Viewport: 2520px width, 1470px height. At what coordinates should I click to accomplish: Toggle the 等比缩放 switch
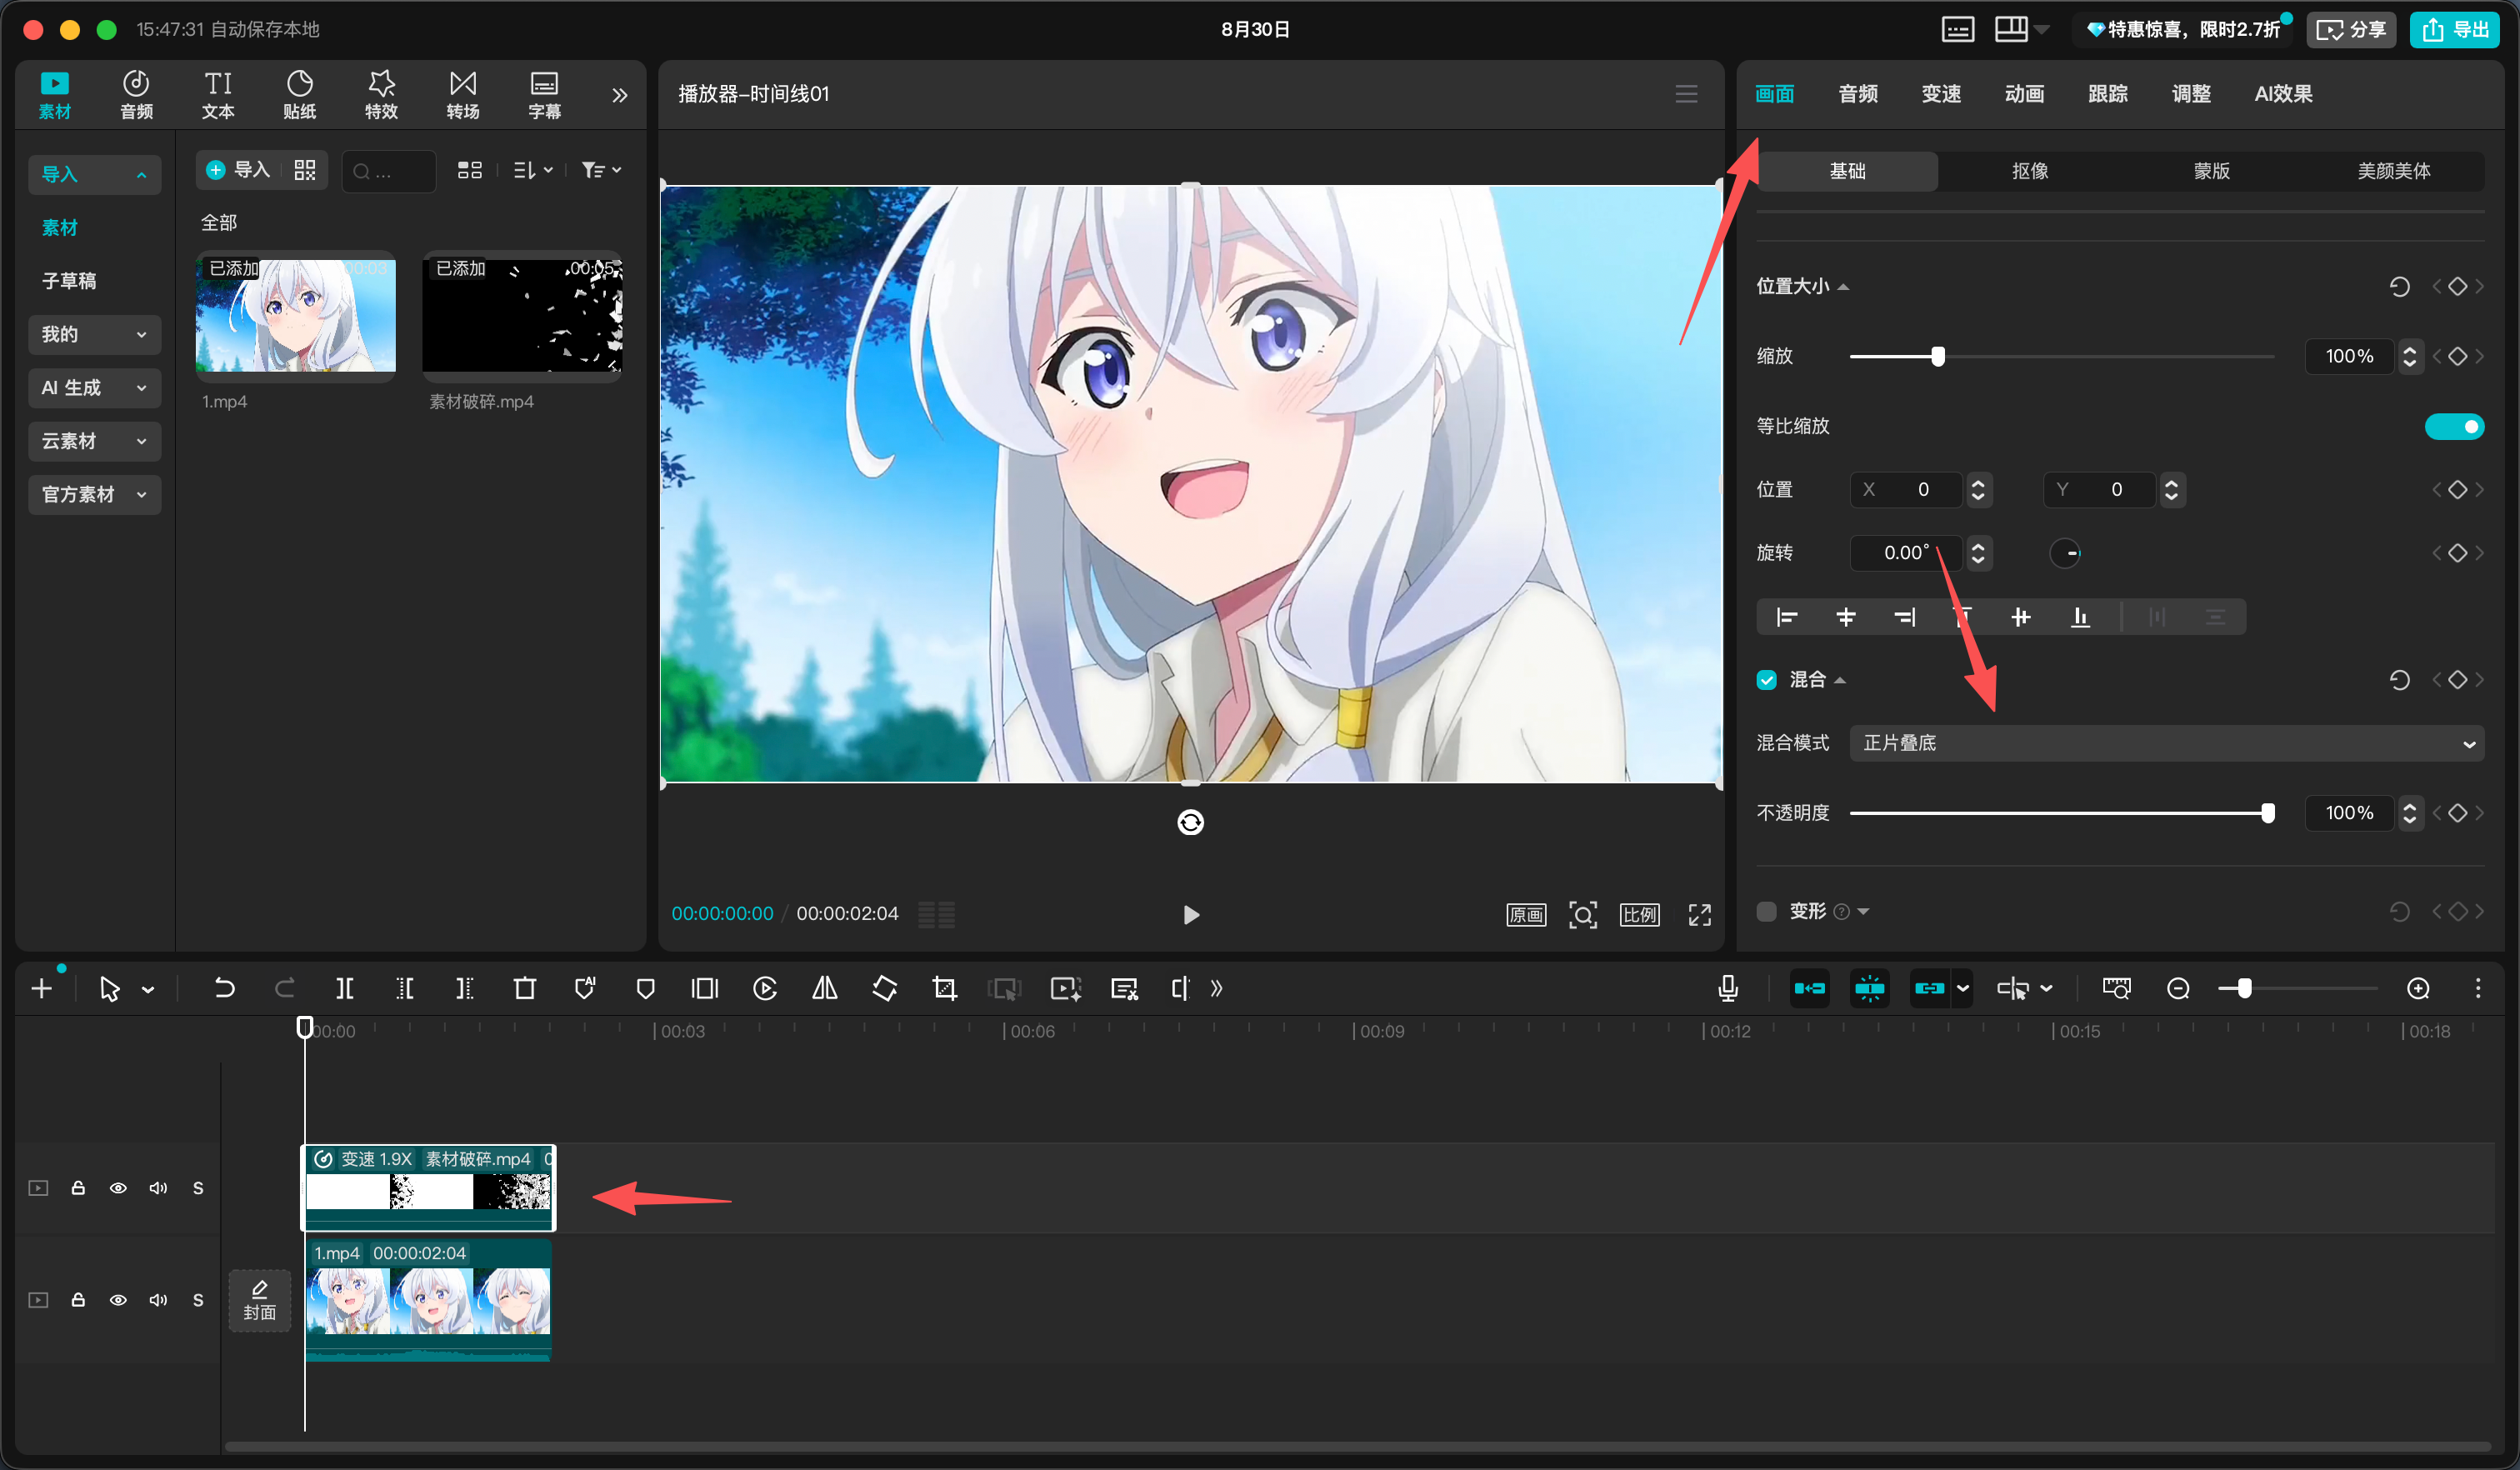[2454, 426]
